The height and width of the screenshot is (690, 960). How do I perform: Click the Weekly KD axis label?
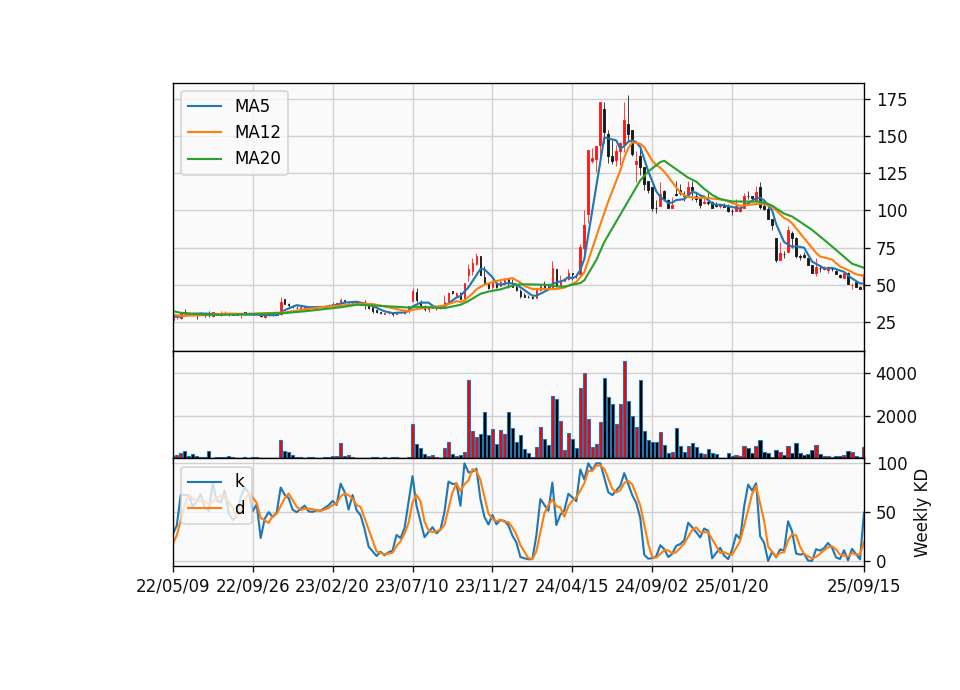coord(921,514)
